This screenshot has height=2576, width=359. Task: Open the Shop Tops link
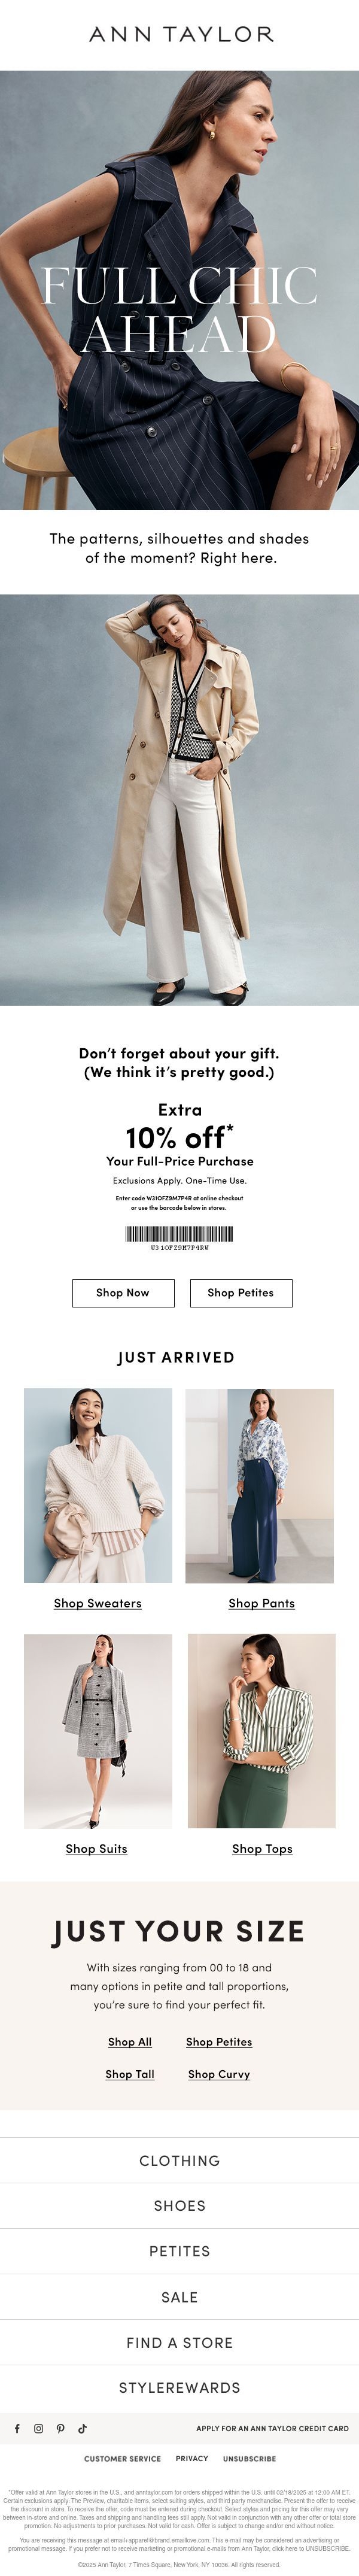pyautogui.click(x=262, y=1848)
